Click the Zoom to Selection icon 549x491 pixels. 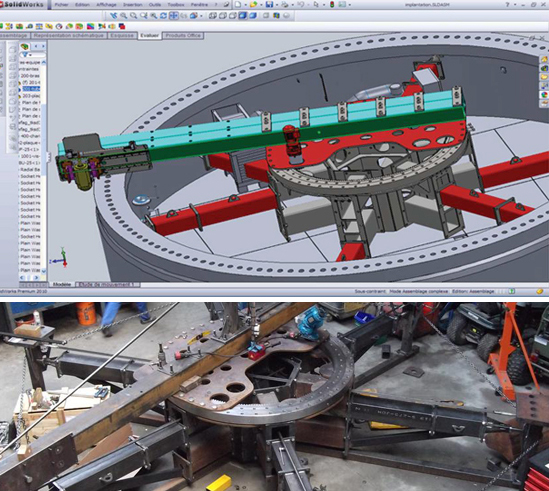[x=153, y=16]
